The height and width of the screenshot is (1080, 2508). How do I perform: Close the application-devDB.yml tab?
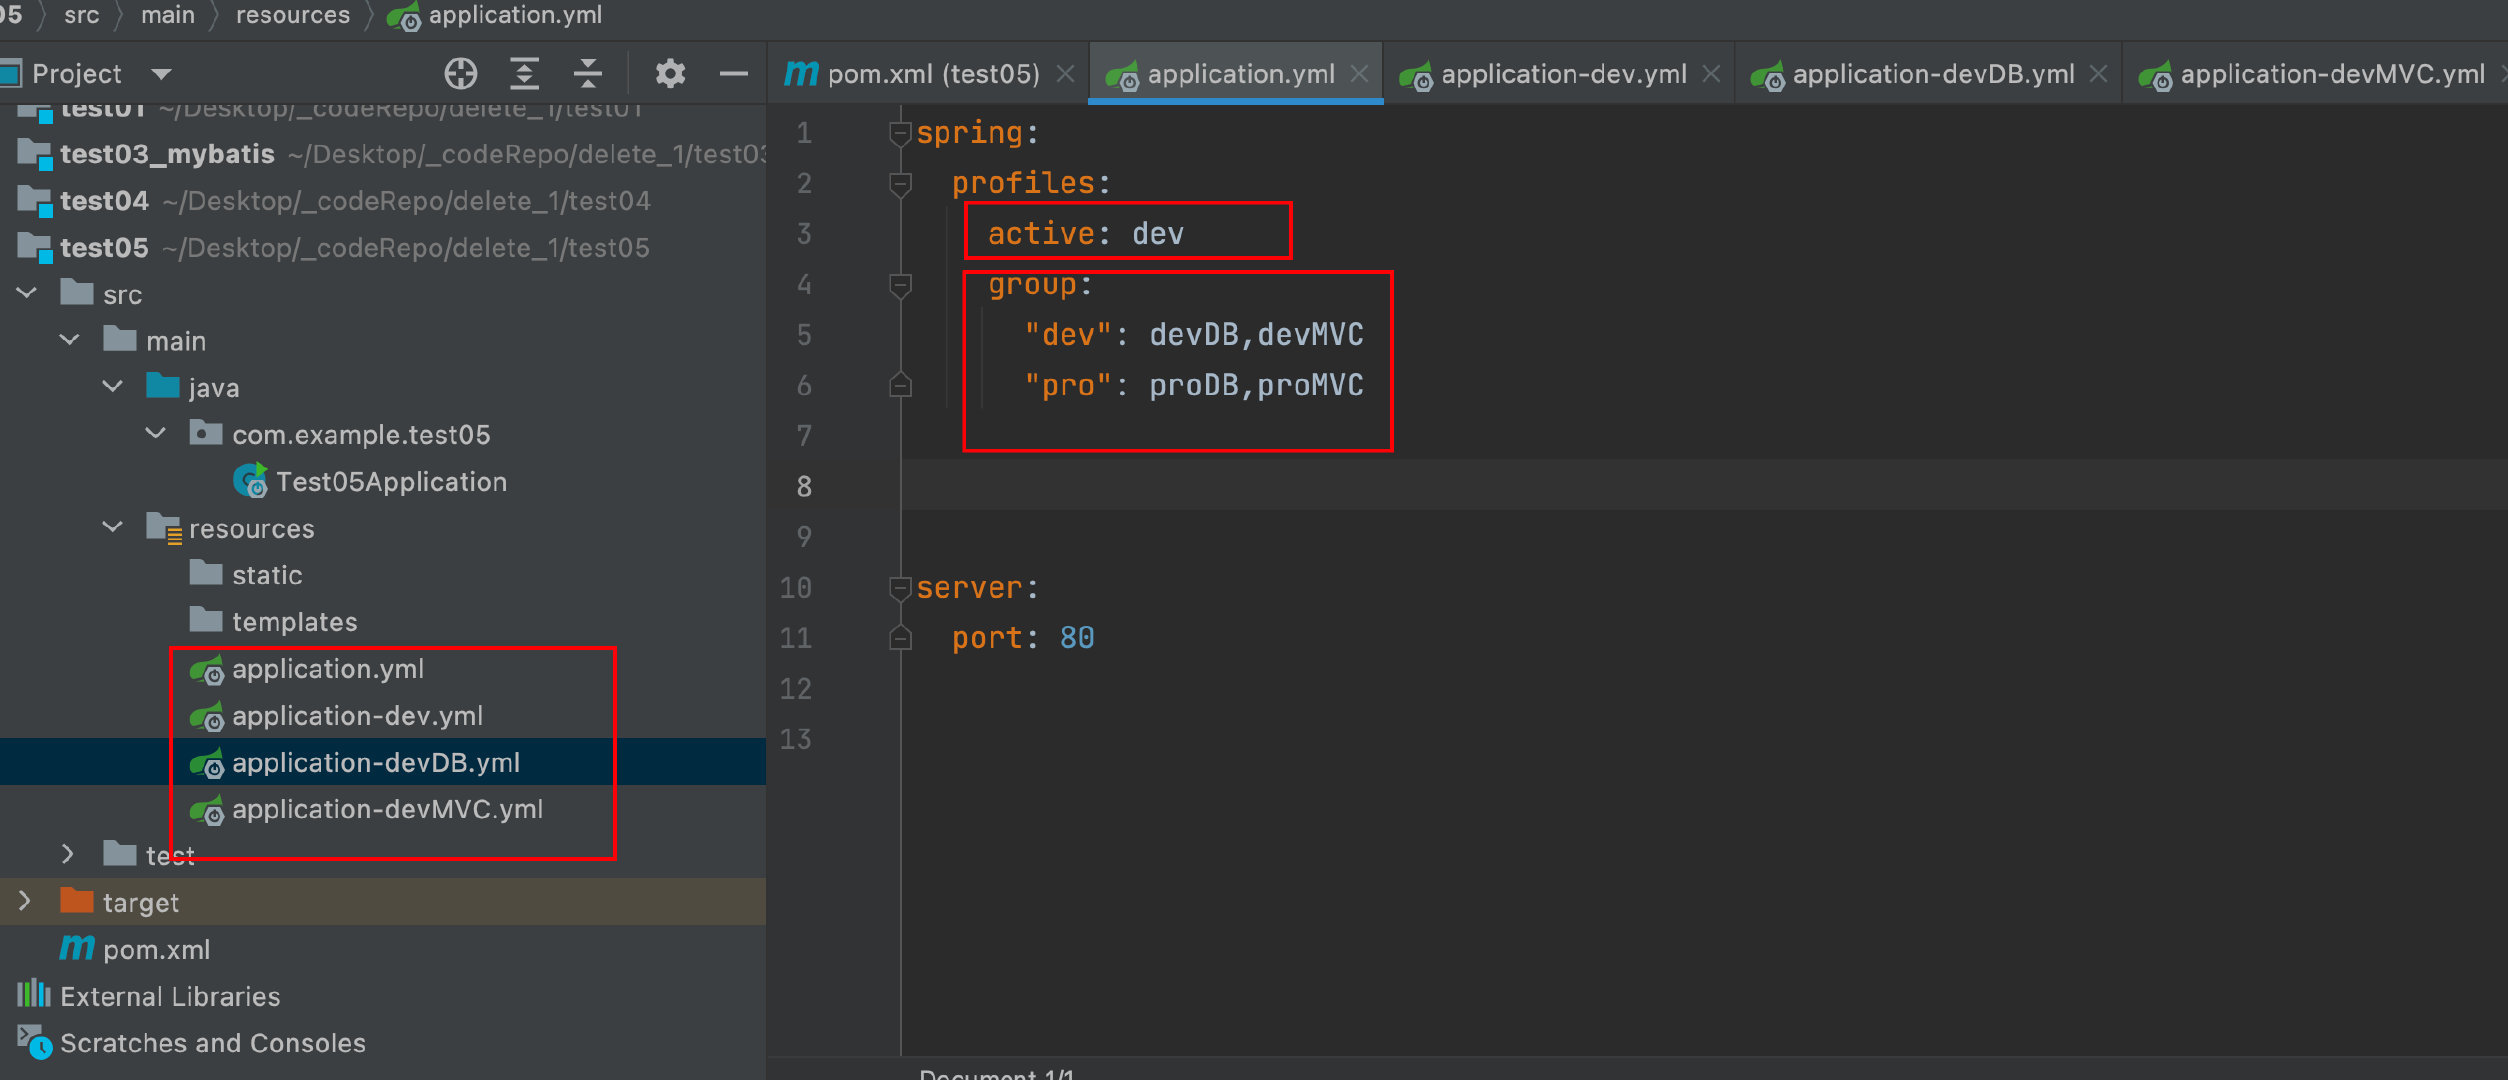(x=2099, y=74)
